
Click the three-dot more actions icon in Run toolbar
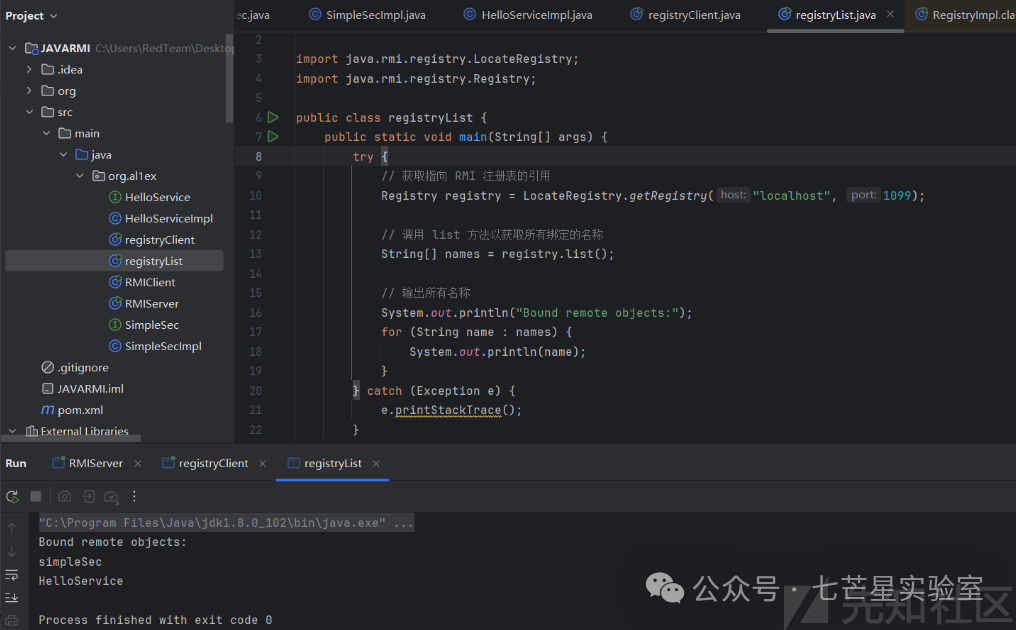click(x=134, y=496)
